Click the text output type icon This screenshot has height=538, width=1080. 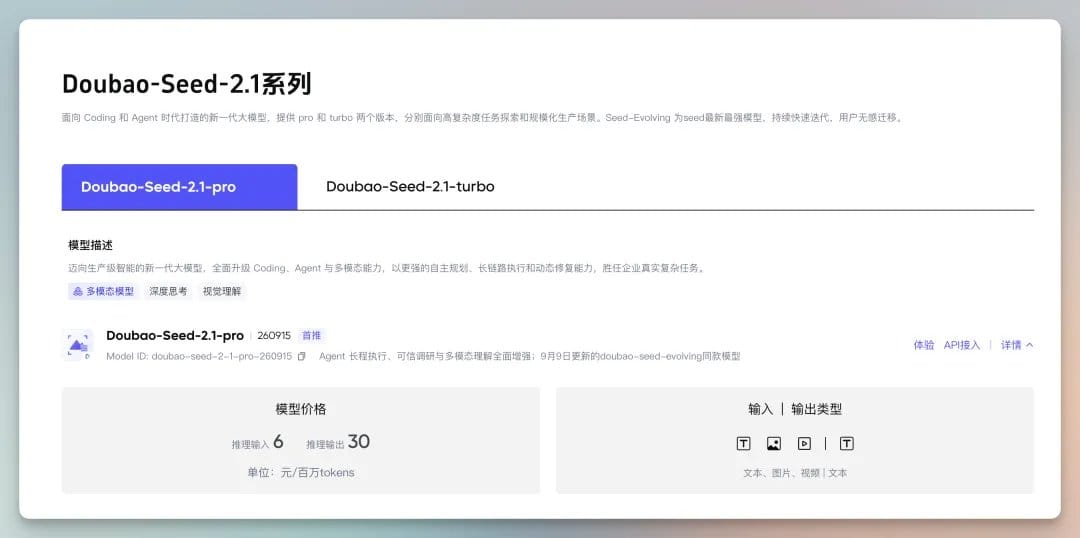[847, 444]
